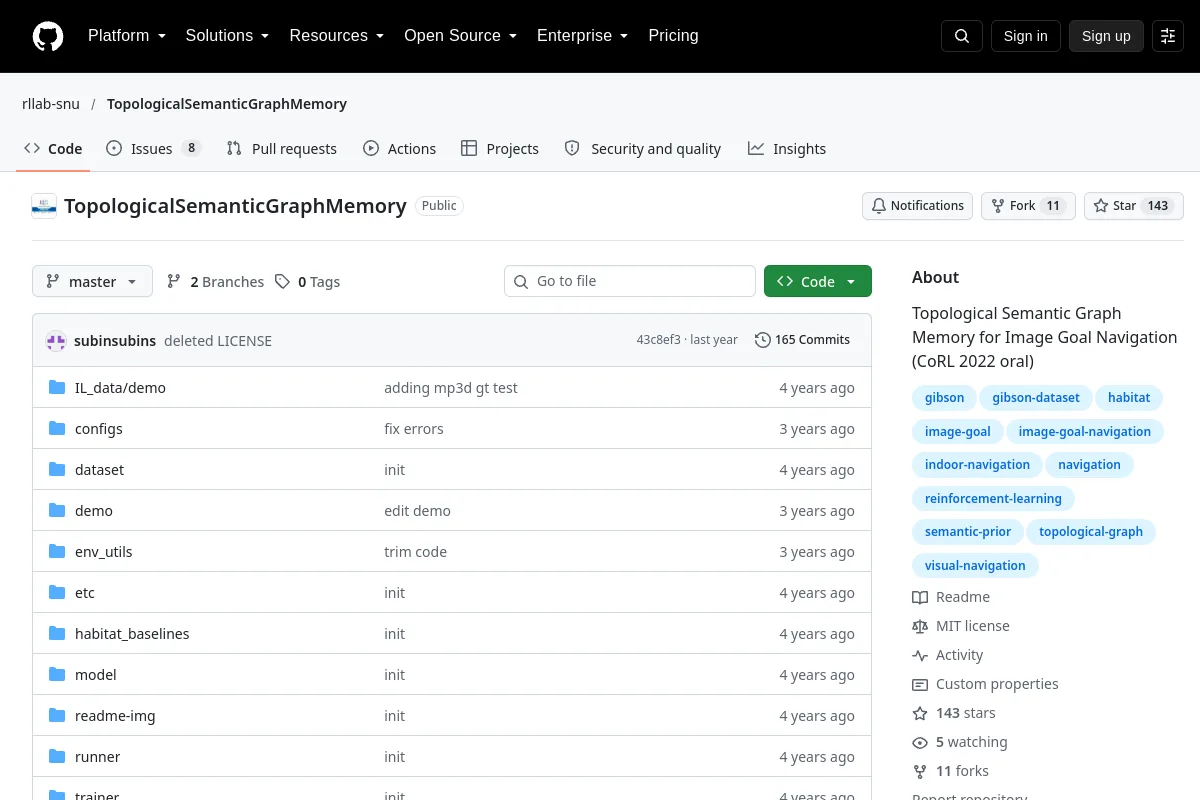Screen dimensions: 1200x800
Task: Open the reinforcement-learning topic tag
Action: point(993,498)
